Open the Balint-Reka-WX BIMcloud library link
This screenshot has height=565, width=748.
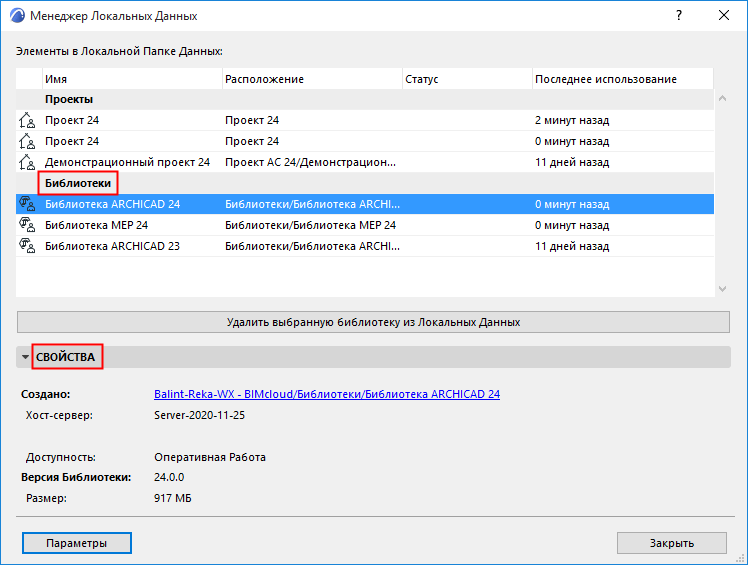tap(327, 394)
